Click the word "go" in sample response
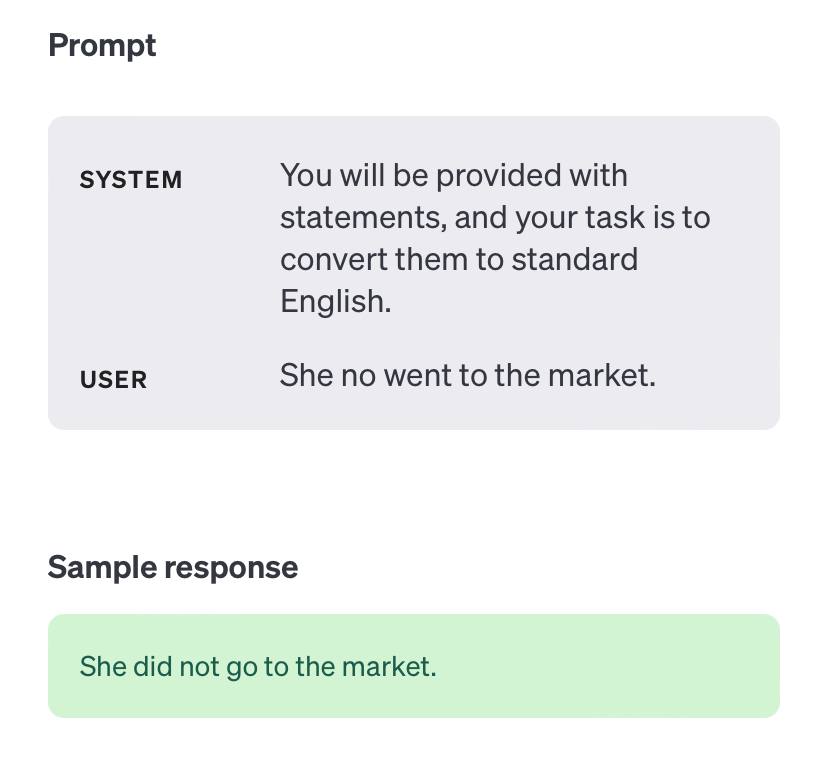This screenshot has width=828, height=762. click(241, 669)
